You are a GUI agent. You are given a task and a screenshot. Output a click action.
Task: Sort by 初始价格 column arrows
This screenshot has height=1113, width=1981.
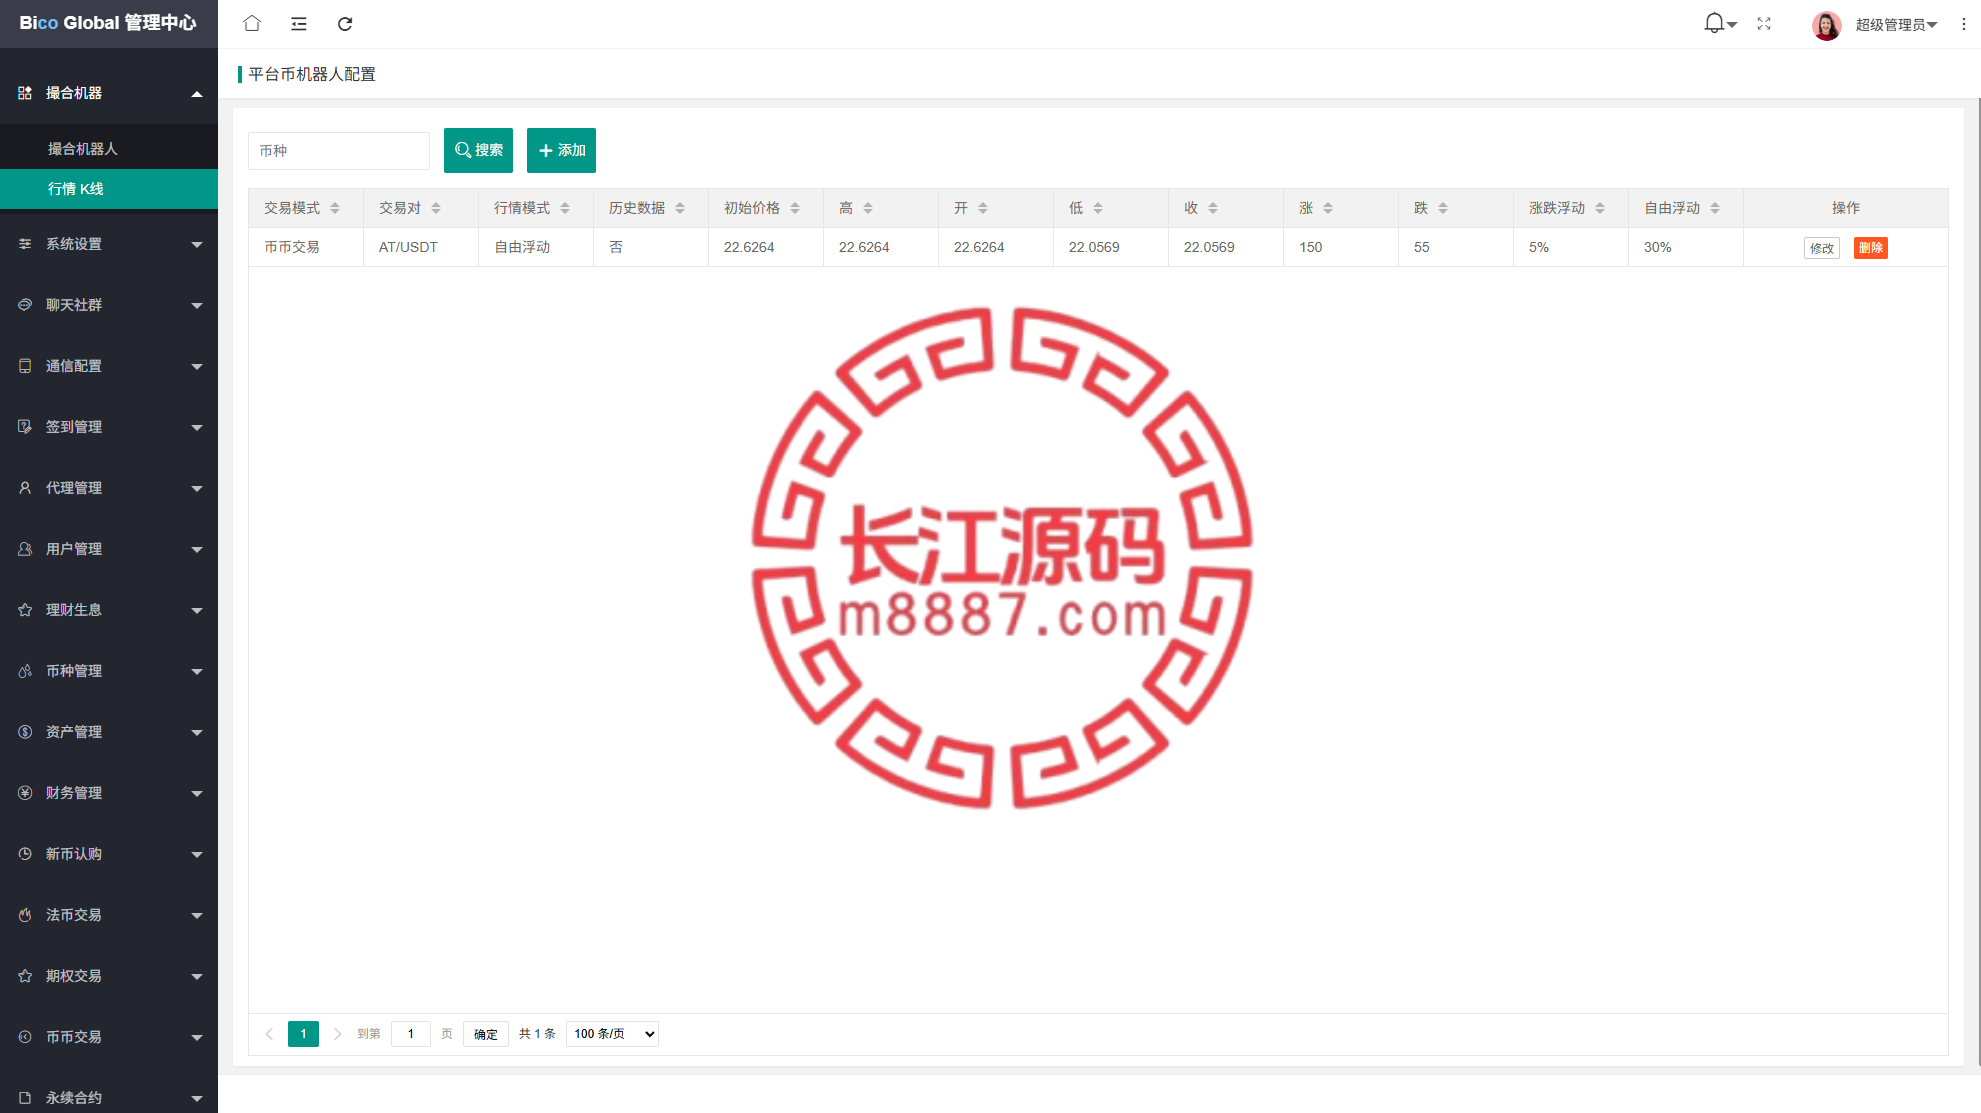coord(795,208)
